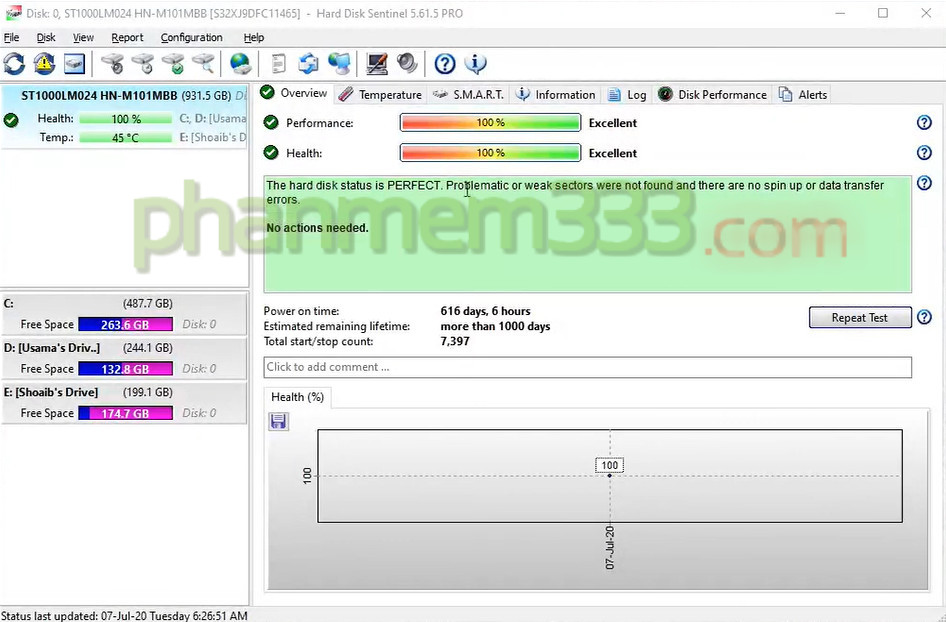The width and height of the screenshot is (946, 622).
Task: Save the health graph using floppy disk icon
Action: coord(278,422)
